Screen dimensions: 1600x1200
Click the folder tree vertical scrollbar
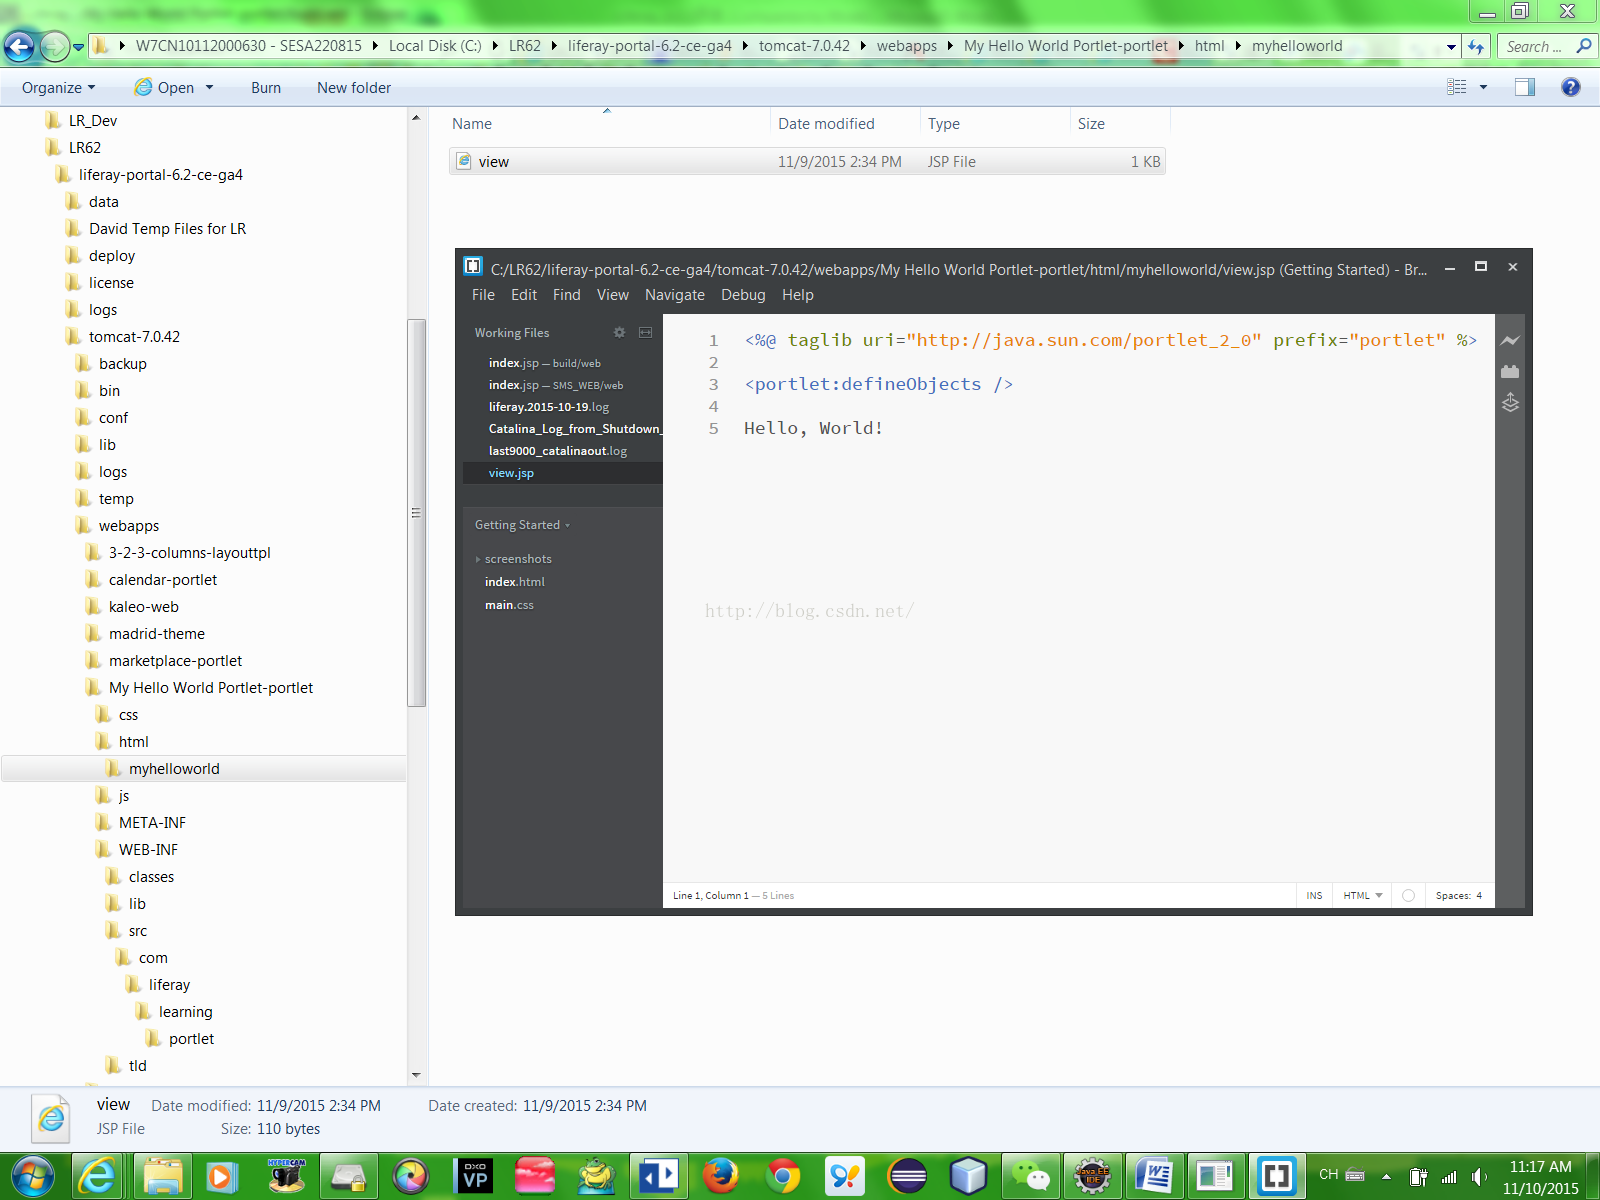[416, 513]
